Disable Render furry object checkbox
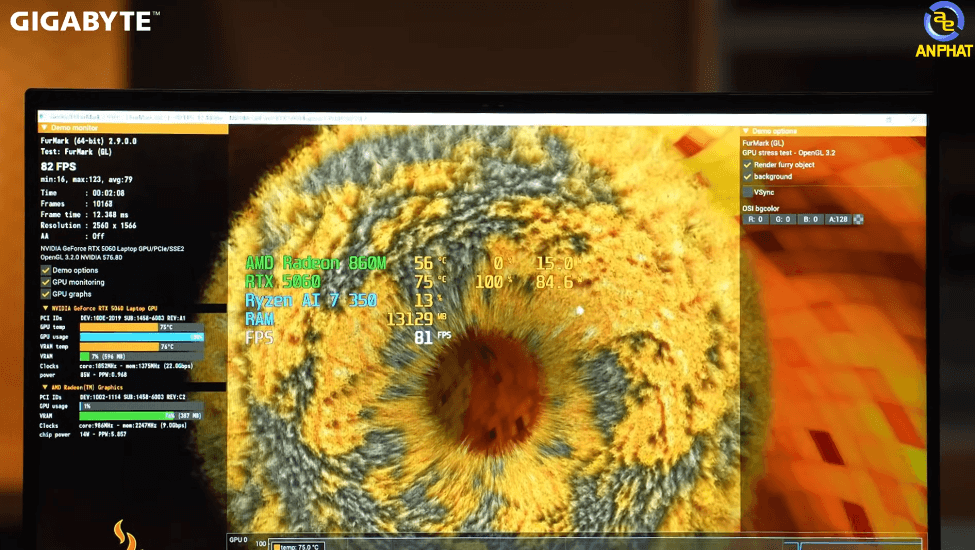This screenshot has height=550, width=975. tap(747, 165)
